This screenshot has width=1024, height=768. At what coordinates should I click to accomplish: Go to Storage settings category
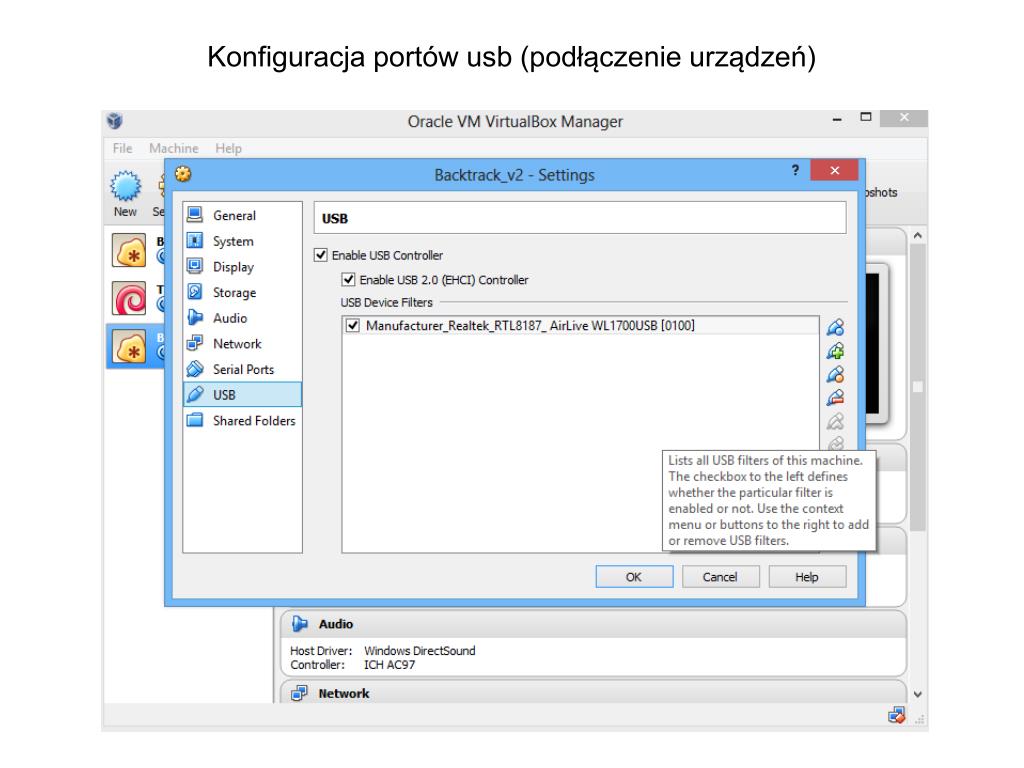(x=242, y=292)
